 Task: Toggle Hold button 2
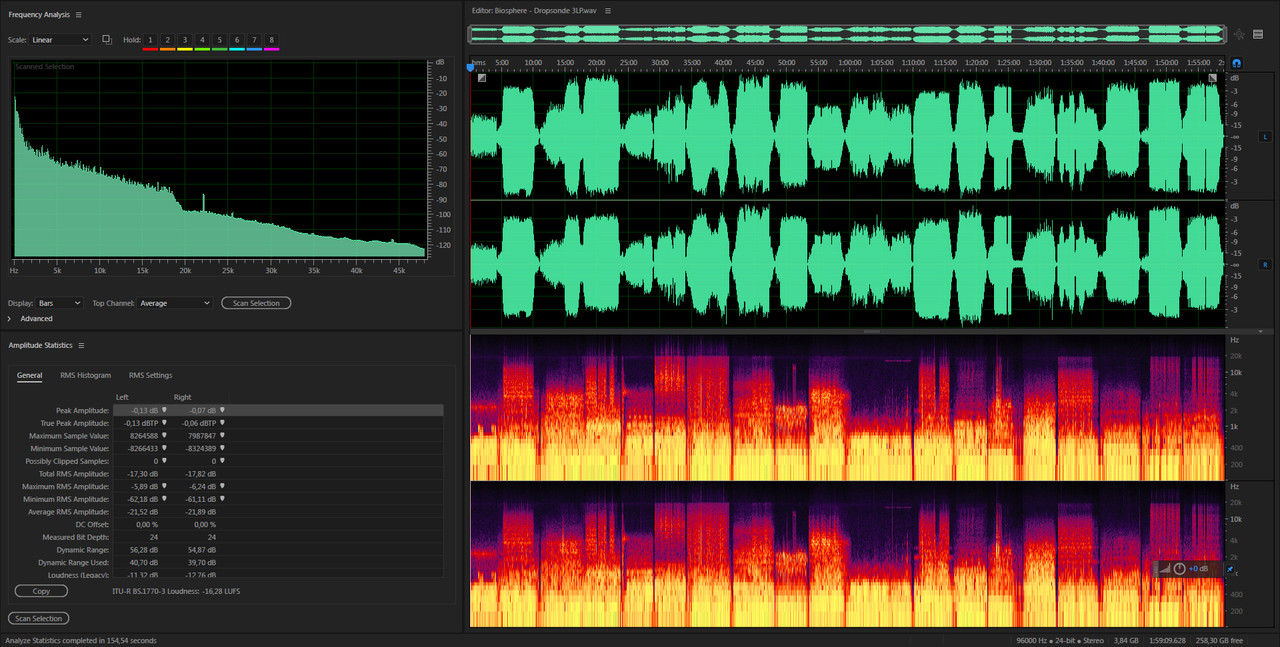click(x=167, y=40)
